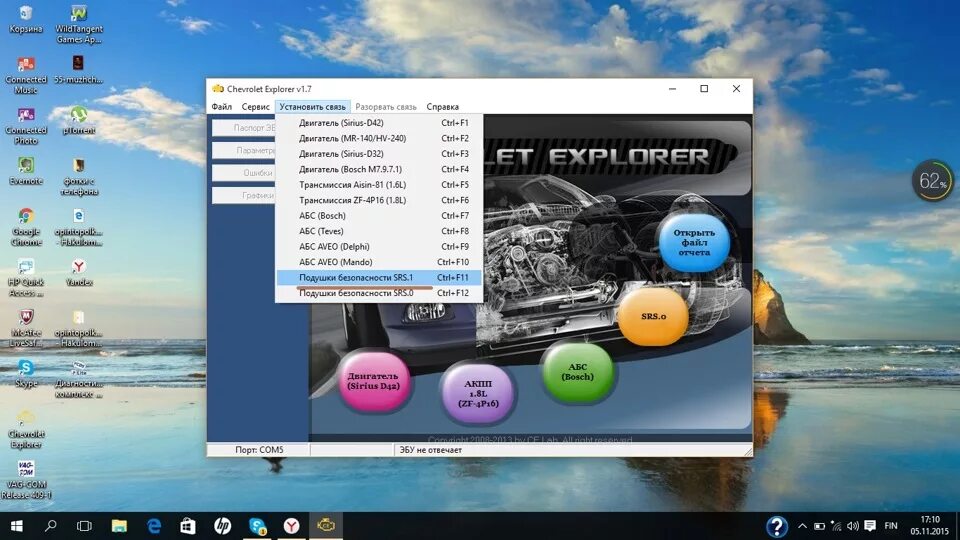
Task: Open the Skype desktop icon
Action: click(x=26, y=374)
